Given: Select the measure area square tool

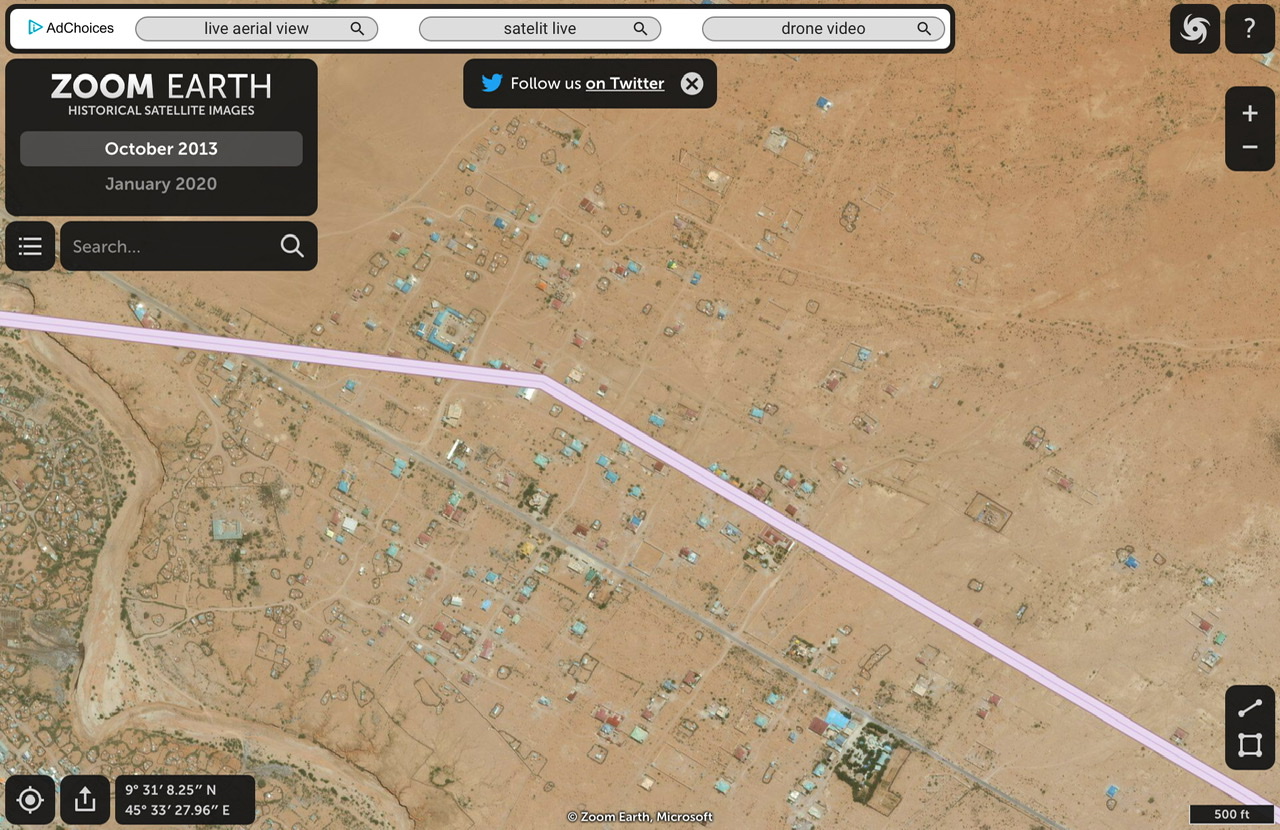Looking at the screenshot, I should tap(1250, 745).
